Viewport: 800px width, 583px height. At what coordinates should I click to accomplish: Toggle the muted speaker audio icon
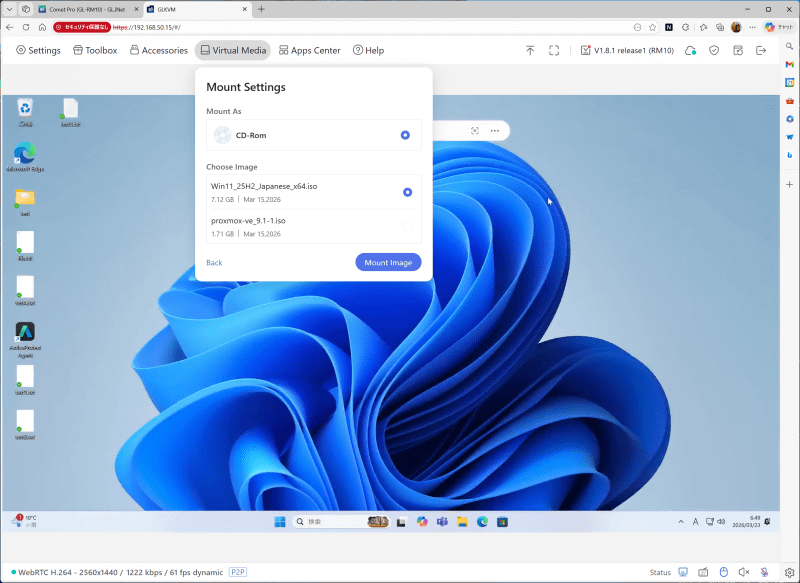(744, 572)
